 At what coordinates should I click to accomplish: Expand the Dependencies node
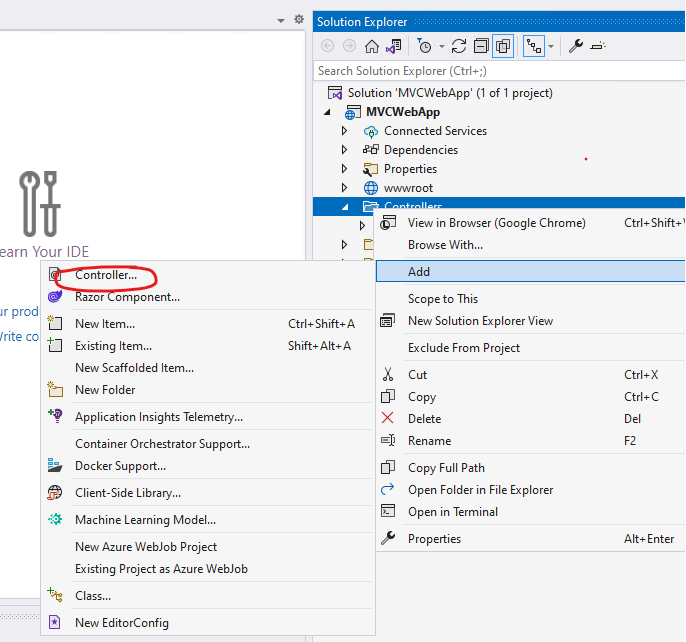[344, 150]
